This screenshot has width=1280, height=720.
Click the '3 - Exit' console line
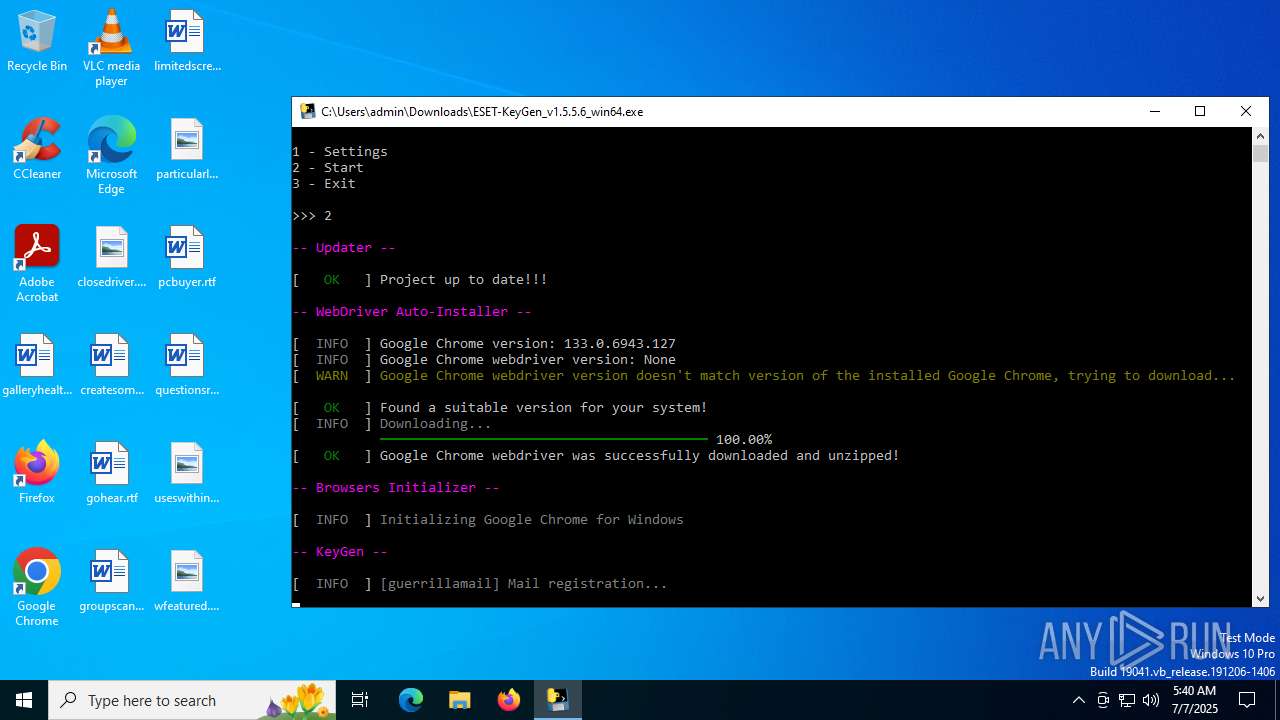pyautogui.click(x=324, y=184)
